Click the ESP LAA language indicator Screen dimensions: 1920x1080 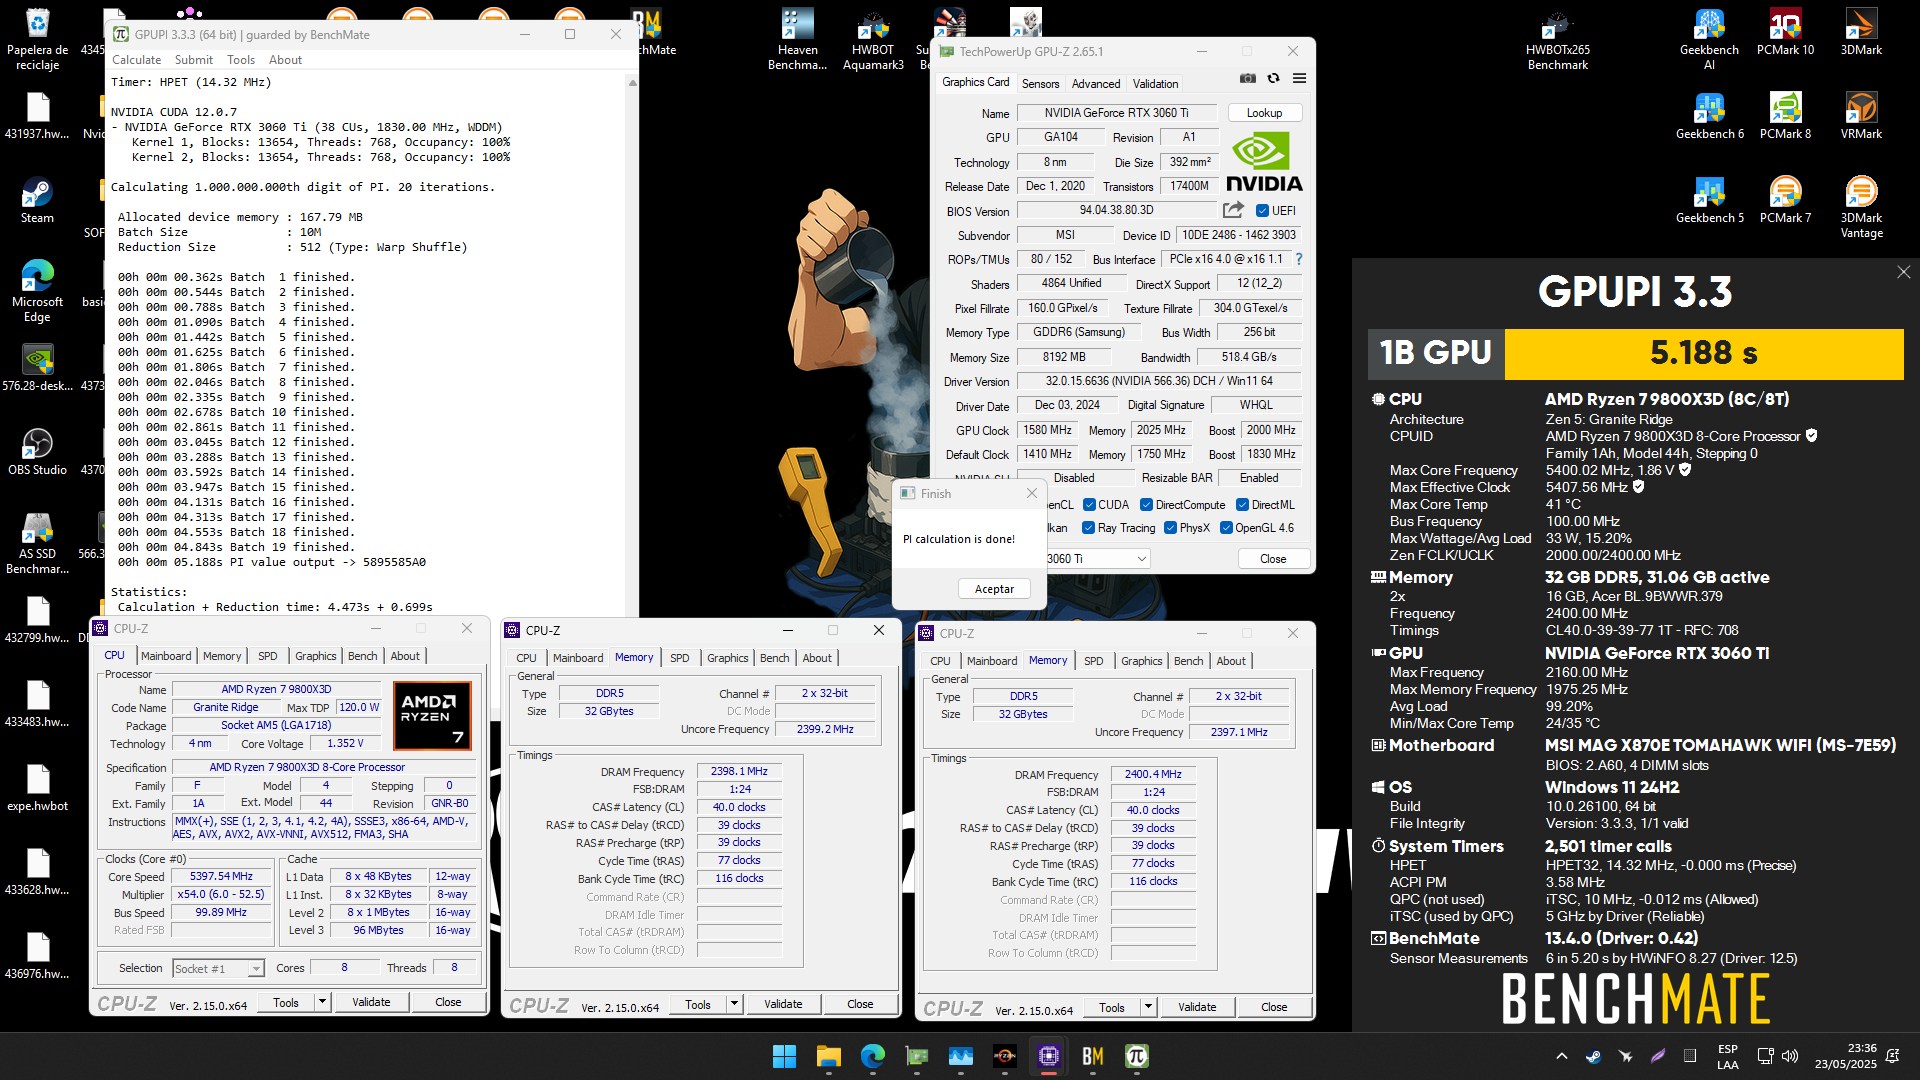(x=1727, y=1056)
